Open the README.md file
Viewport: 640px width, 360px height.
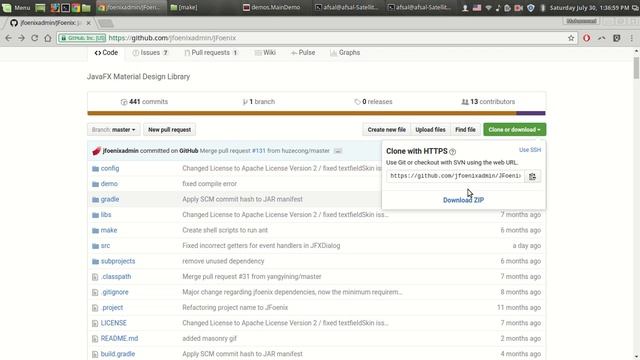click(x=119, y=339)
